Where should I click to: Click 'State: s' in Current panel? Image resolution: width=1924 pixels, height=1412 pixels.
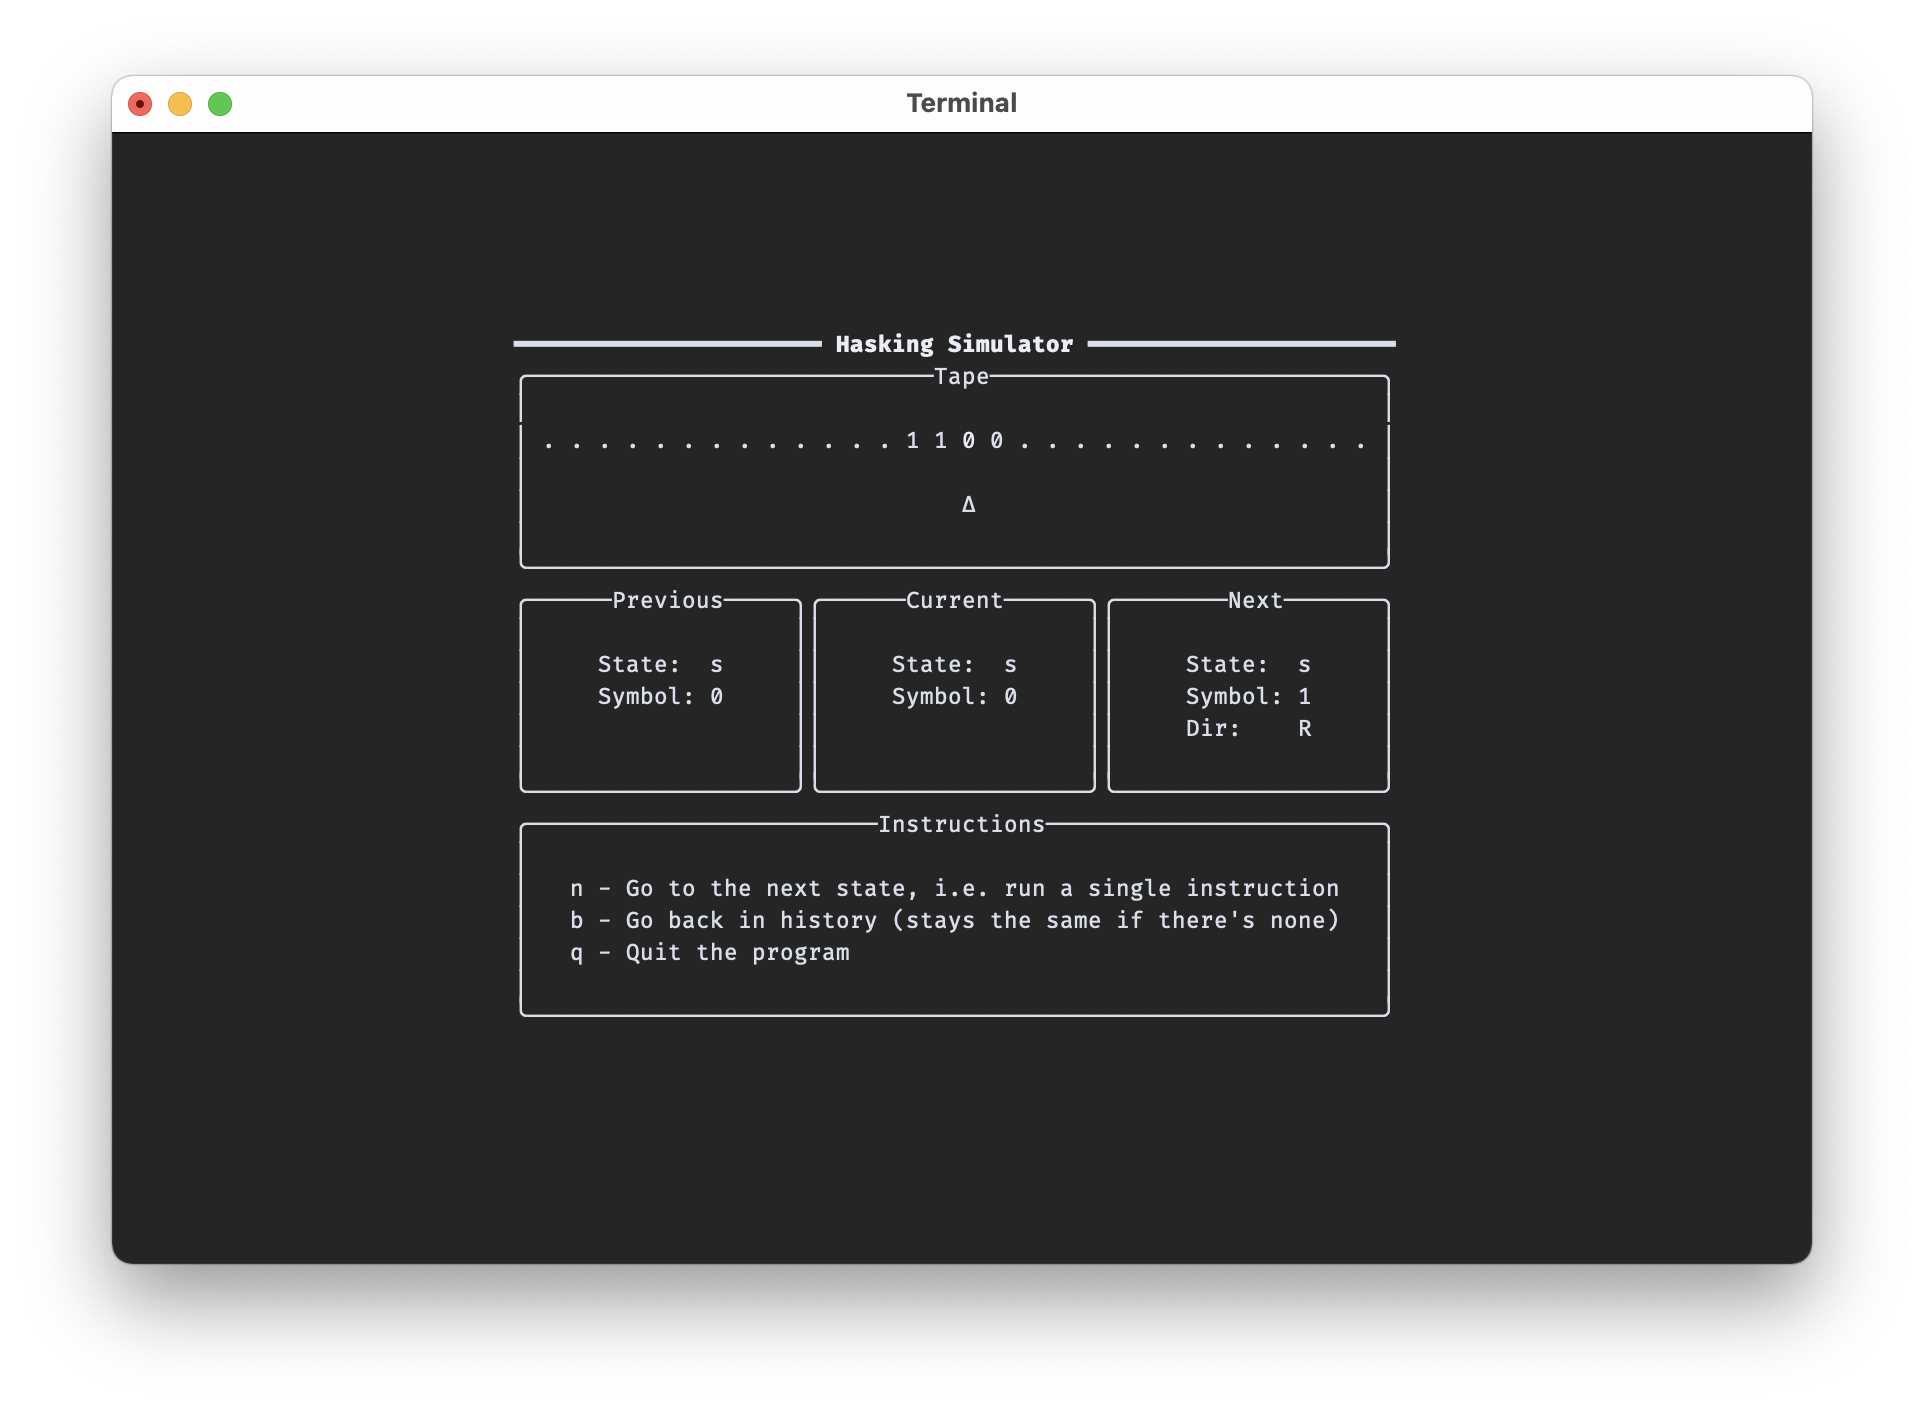point(954,665)
